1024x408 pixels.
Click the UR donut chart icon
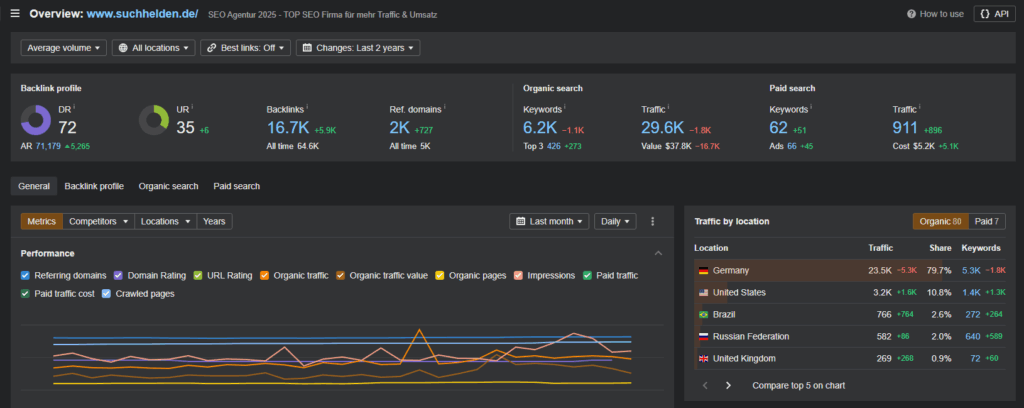point(154,120)
